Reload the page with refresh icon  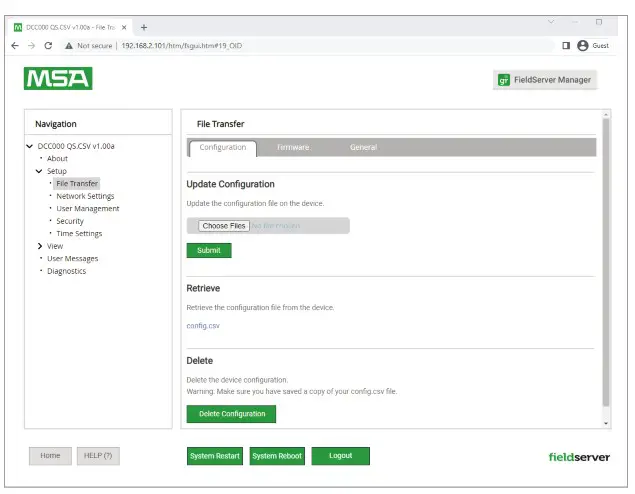tap(48, 46)
